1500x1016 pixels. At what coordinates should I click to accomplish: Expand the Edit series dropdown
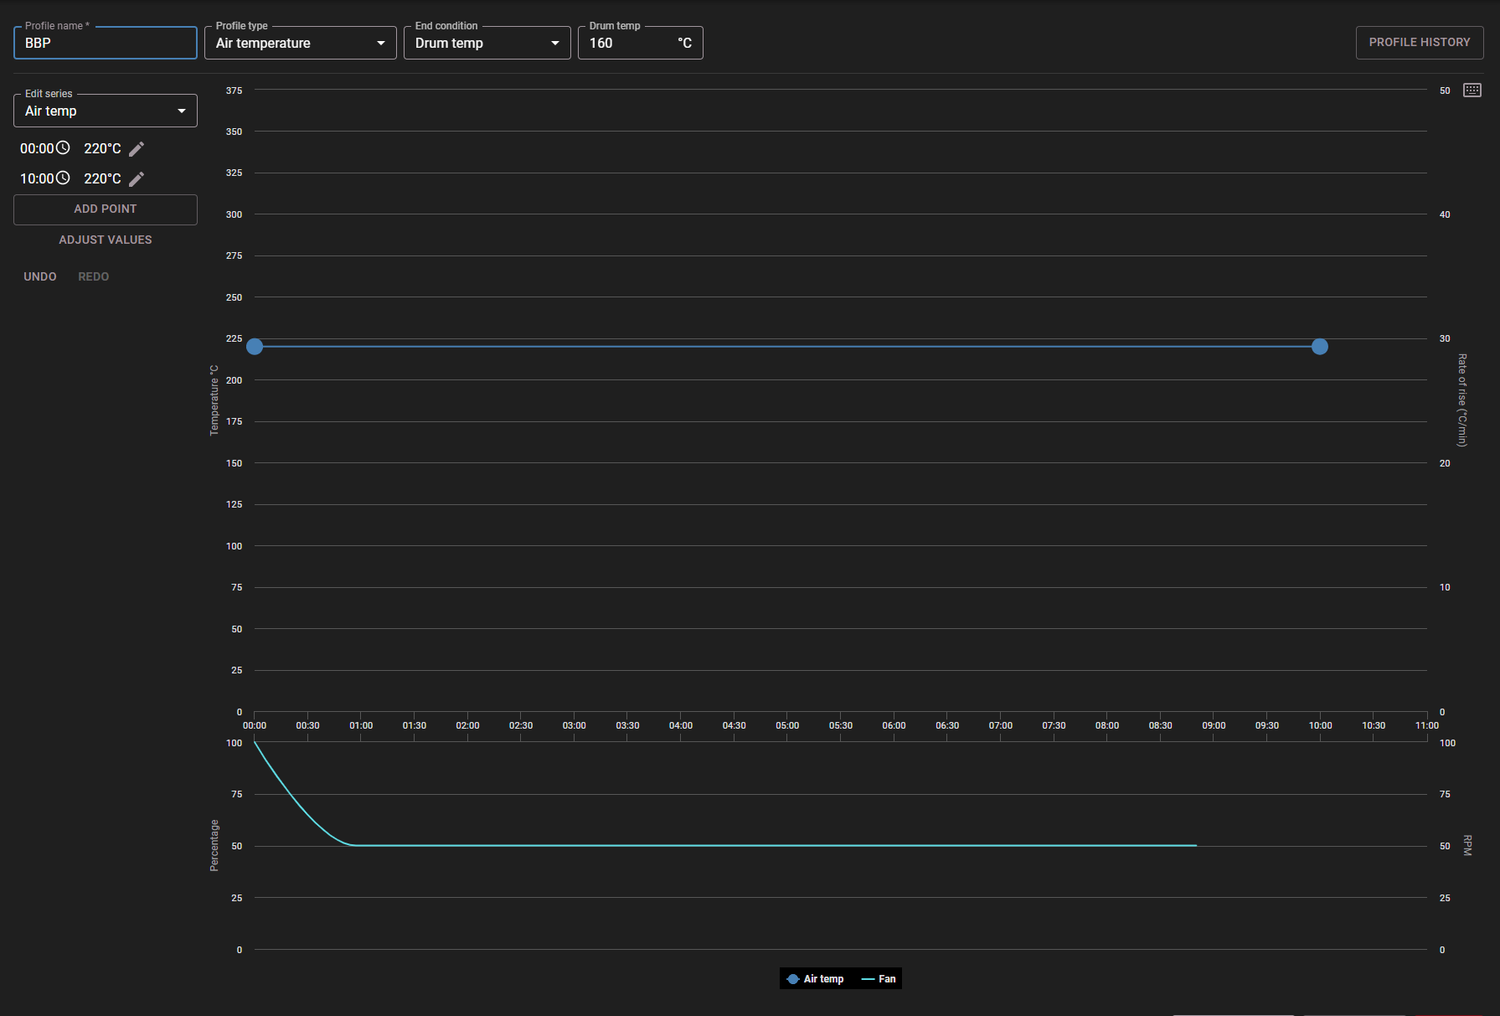(x=105, y=111)
